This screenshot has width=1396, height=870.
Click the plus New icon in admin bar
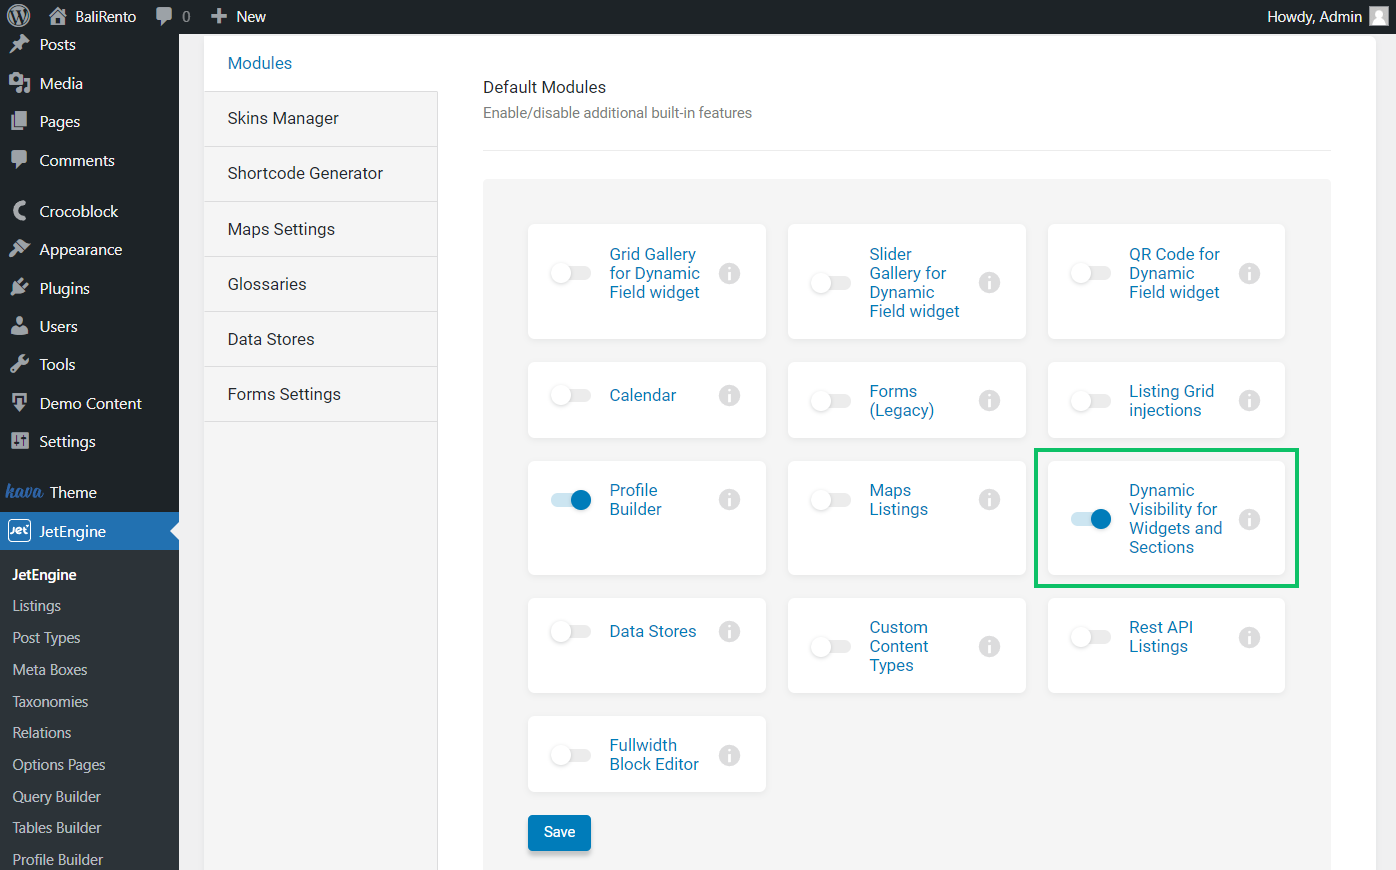(x=219, y=16)
